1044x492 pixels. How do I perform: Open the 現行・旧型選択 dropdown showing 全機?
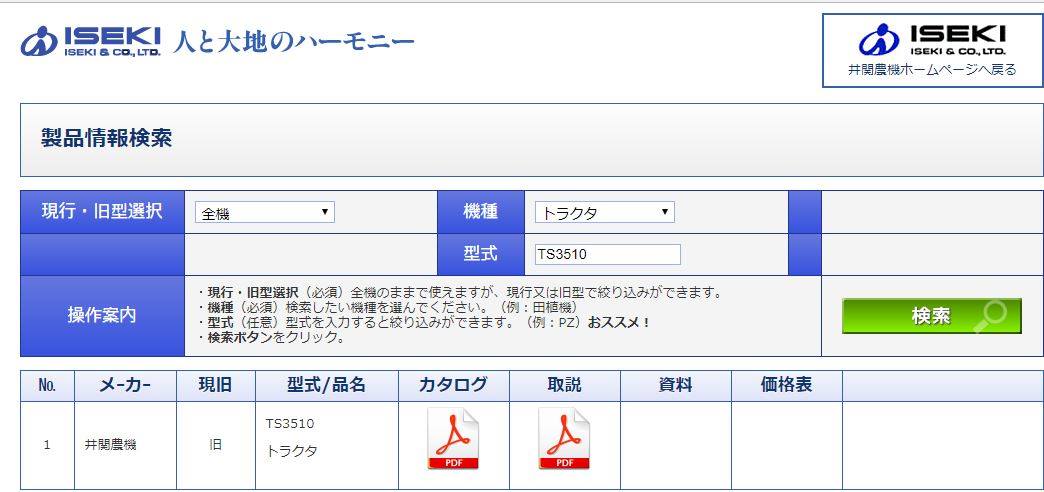pos(264,212)
